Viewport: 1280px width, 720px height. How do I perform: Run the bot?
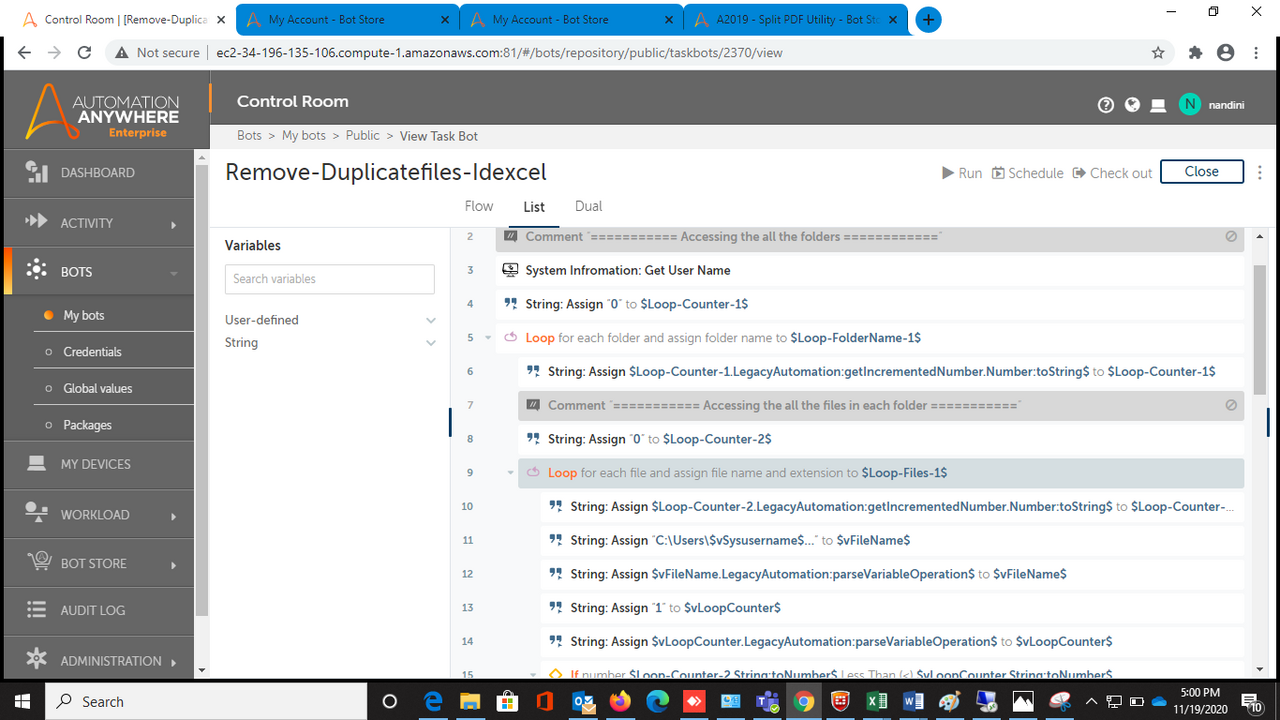pyautogui.click(x=962, y=173)
